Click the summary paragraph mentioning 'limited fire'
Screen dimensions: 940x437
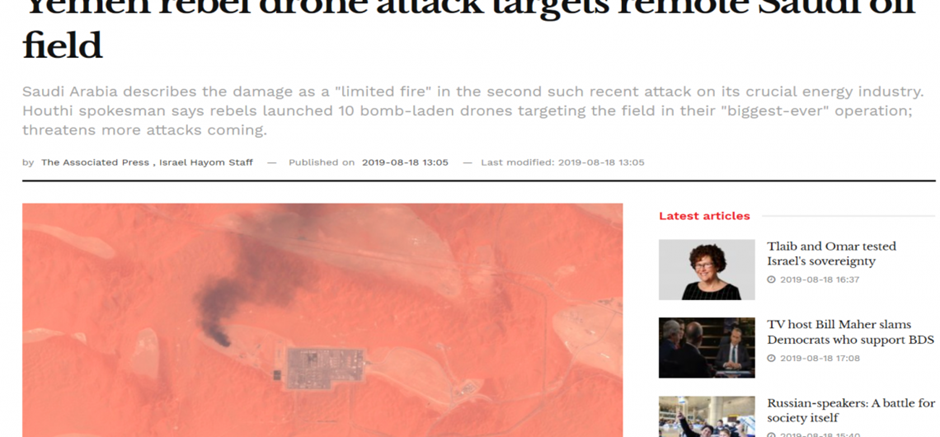[474, 111]
